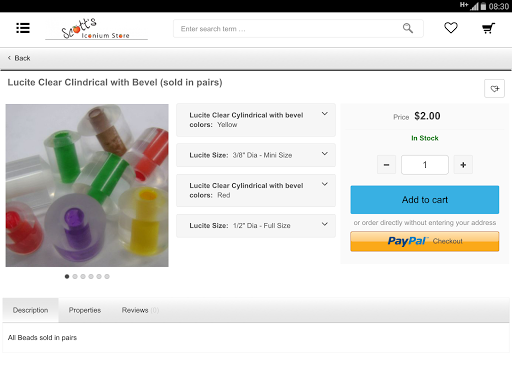Image resolution: width=512 pixels, height=384 pixels.
Task: Tap the Scott's Icenium Store logo
Action: (x=96, y=29)
